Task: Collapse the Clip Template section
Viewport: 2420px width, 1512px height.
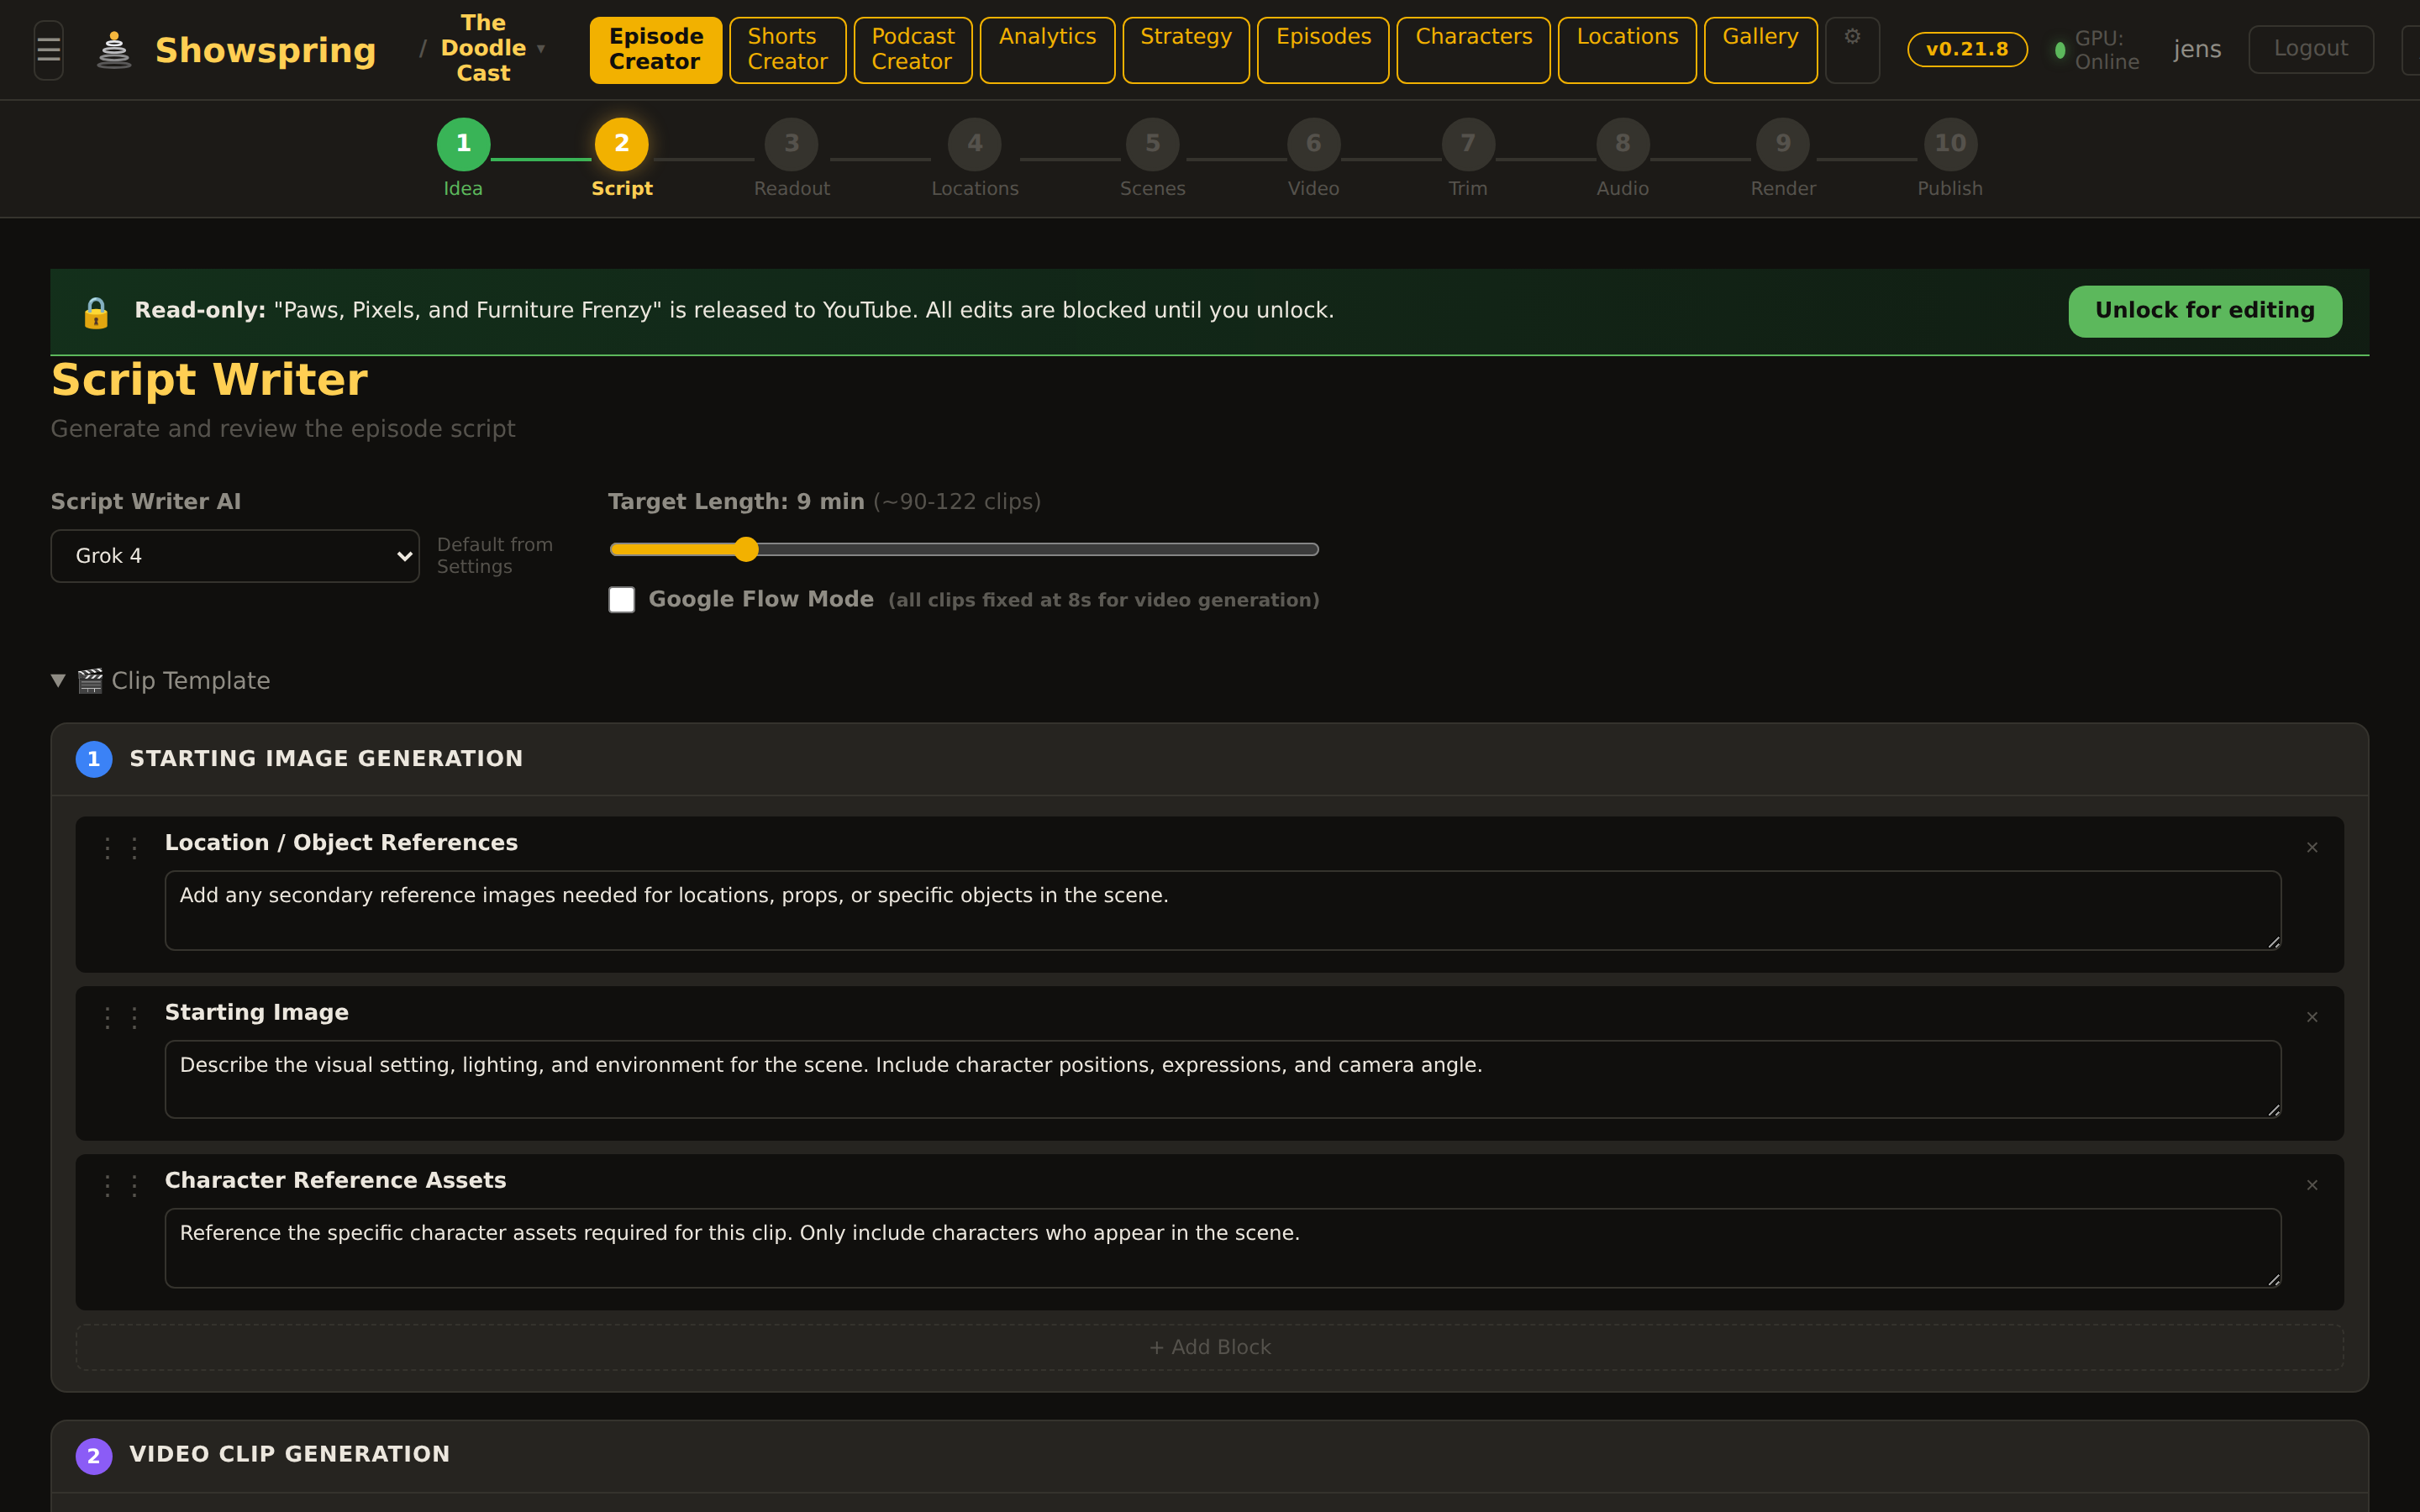Action: tap(58, 681)
